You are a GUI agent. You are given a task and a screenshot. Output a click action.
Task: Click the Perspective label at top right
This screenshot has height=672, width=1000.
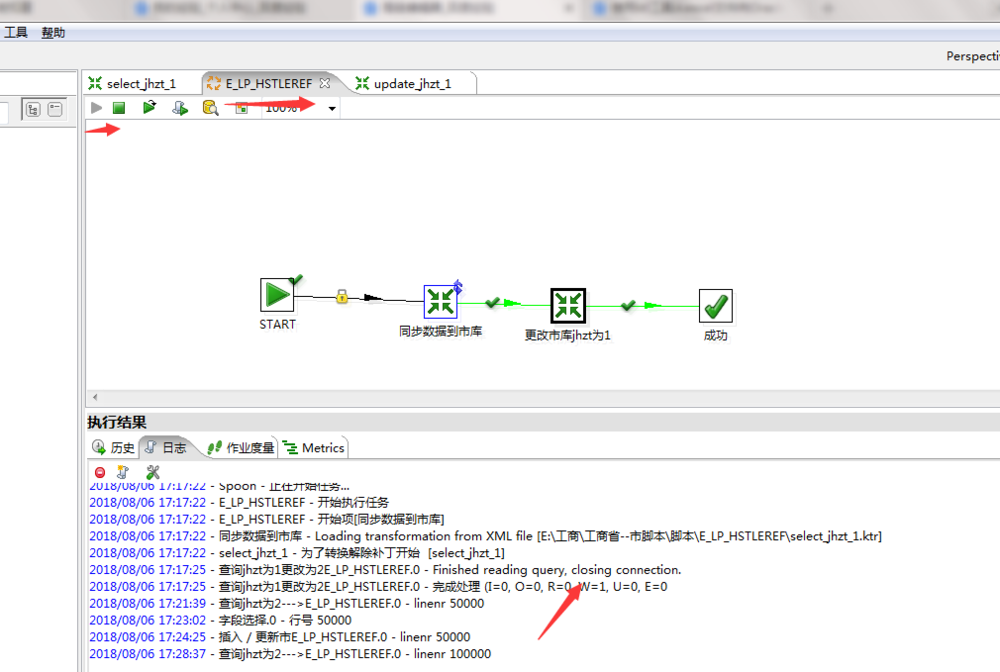pos(973,56)
